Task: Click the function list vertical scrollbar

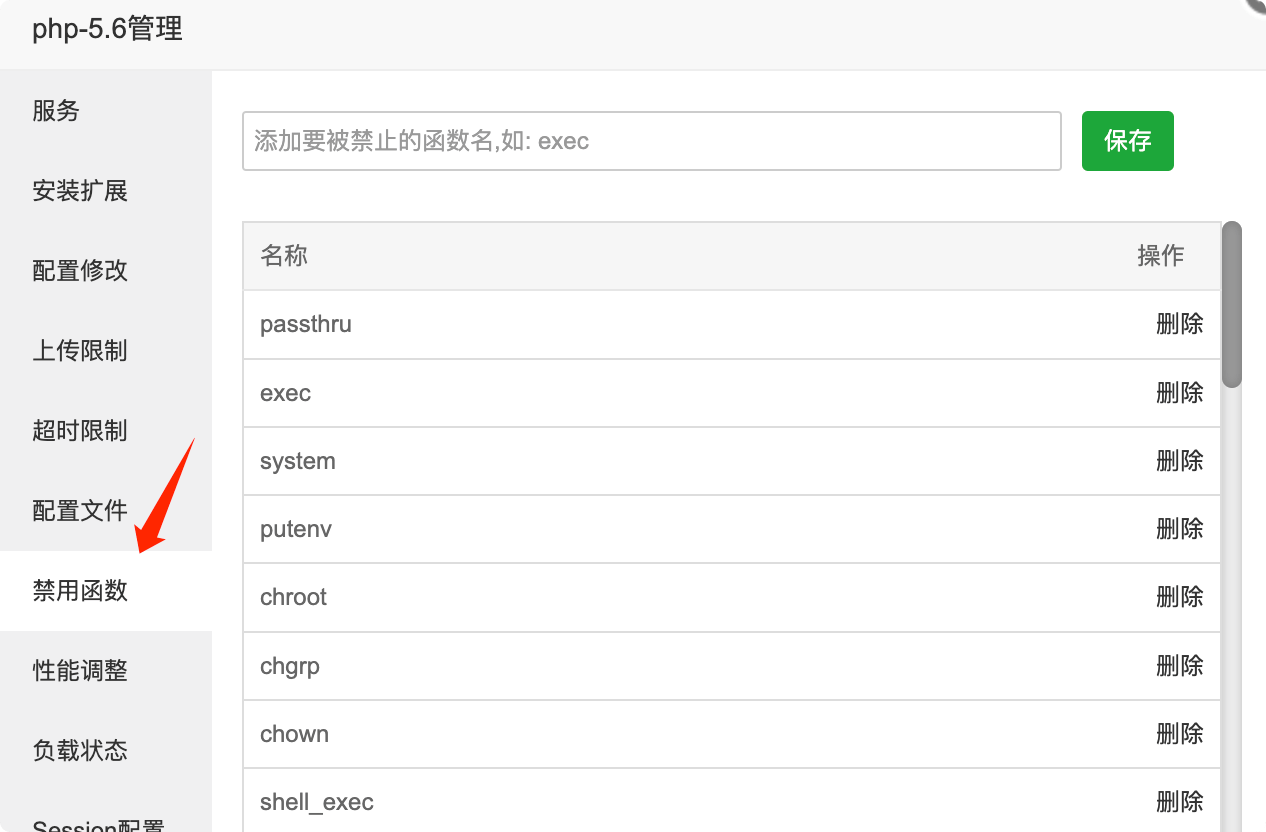Action: pos(1232,304)
